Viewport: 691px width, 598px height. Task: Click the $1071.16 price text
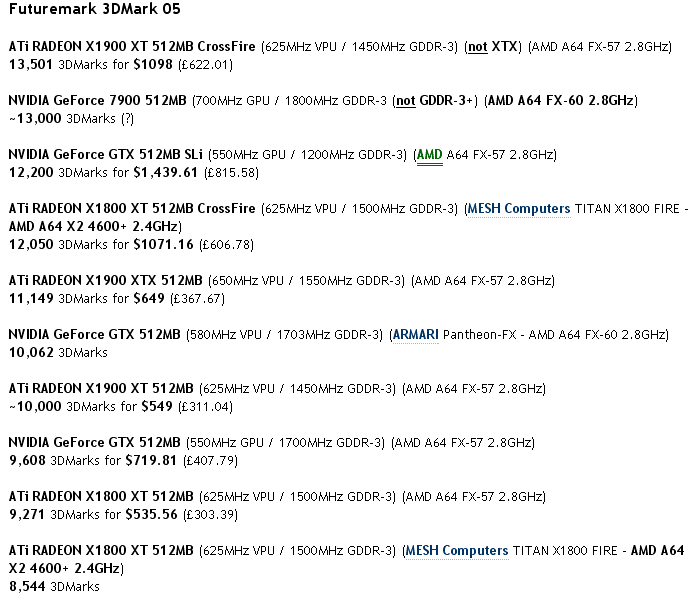165,244
